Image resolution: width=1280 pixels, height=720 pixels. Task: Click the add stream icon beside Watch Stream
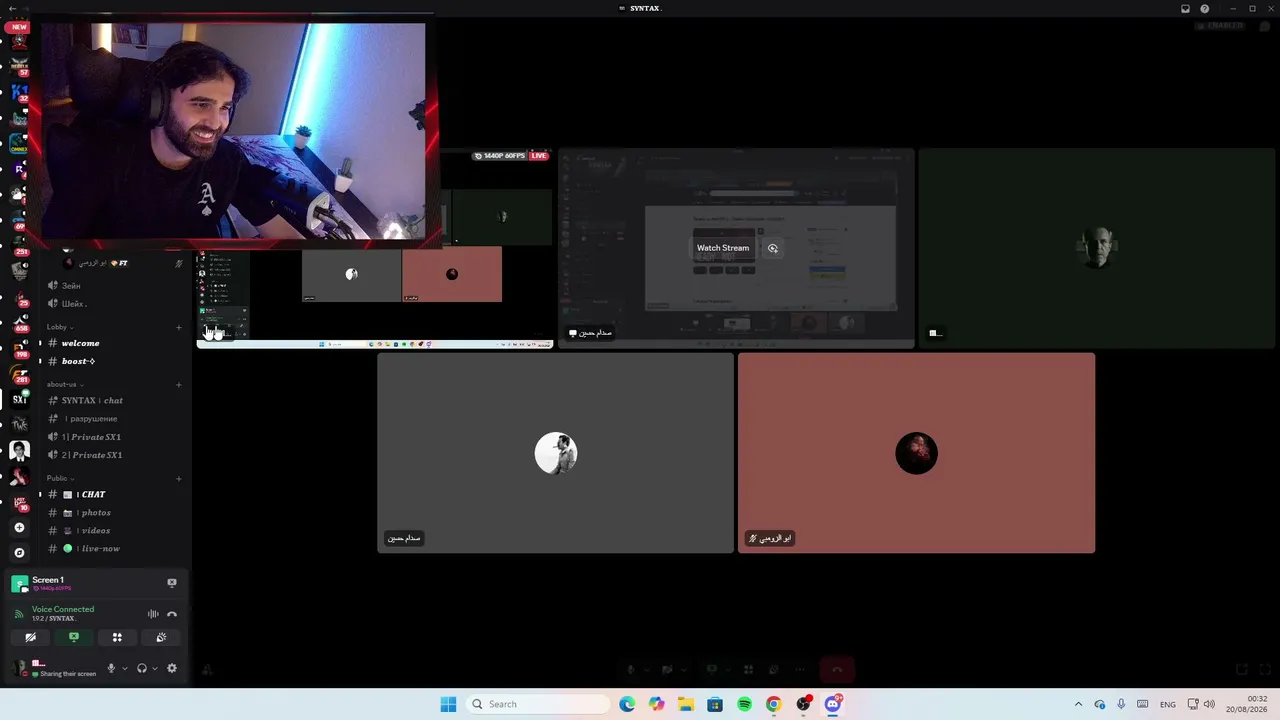[773, 248]
